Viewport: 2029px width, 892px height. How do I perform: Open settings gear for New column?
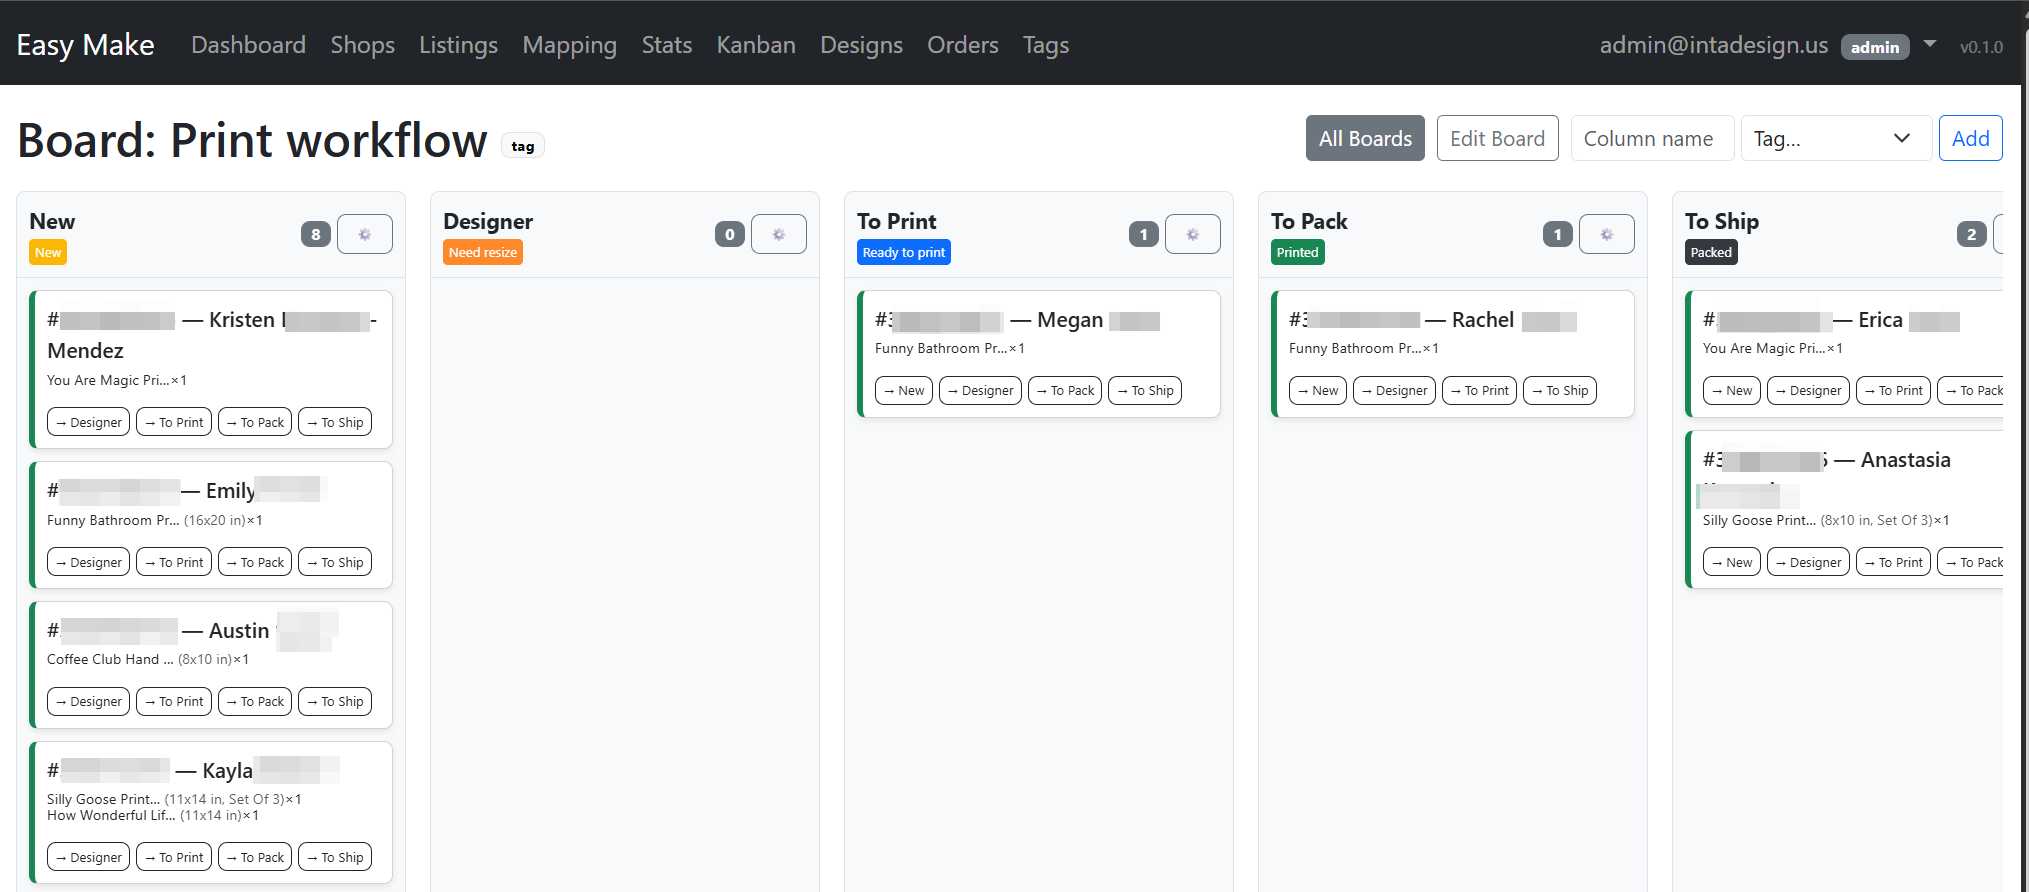(364, 234)
